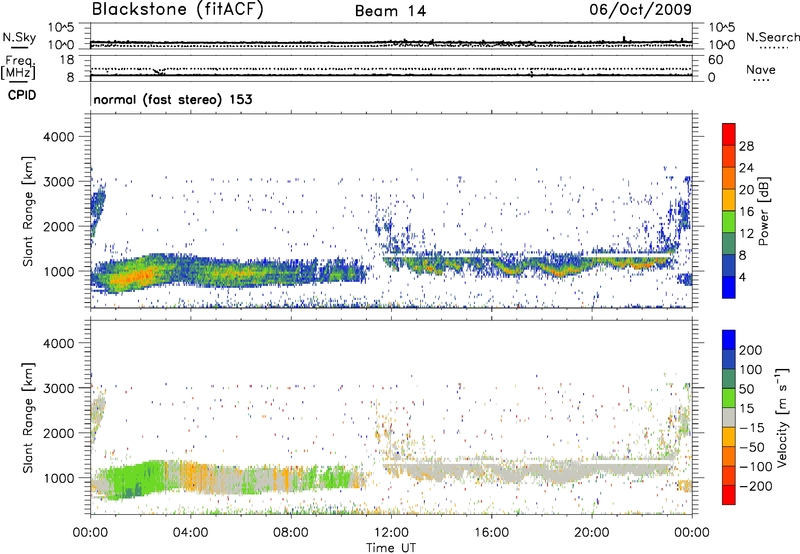Click the '04:00' time tick label
This screenshot has width=800, height=554.
click(190, 533)
